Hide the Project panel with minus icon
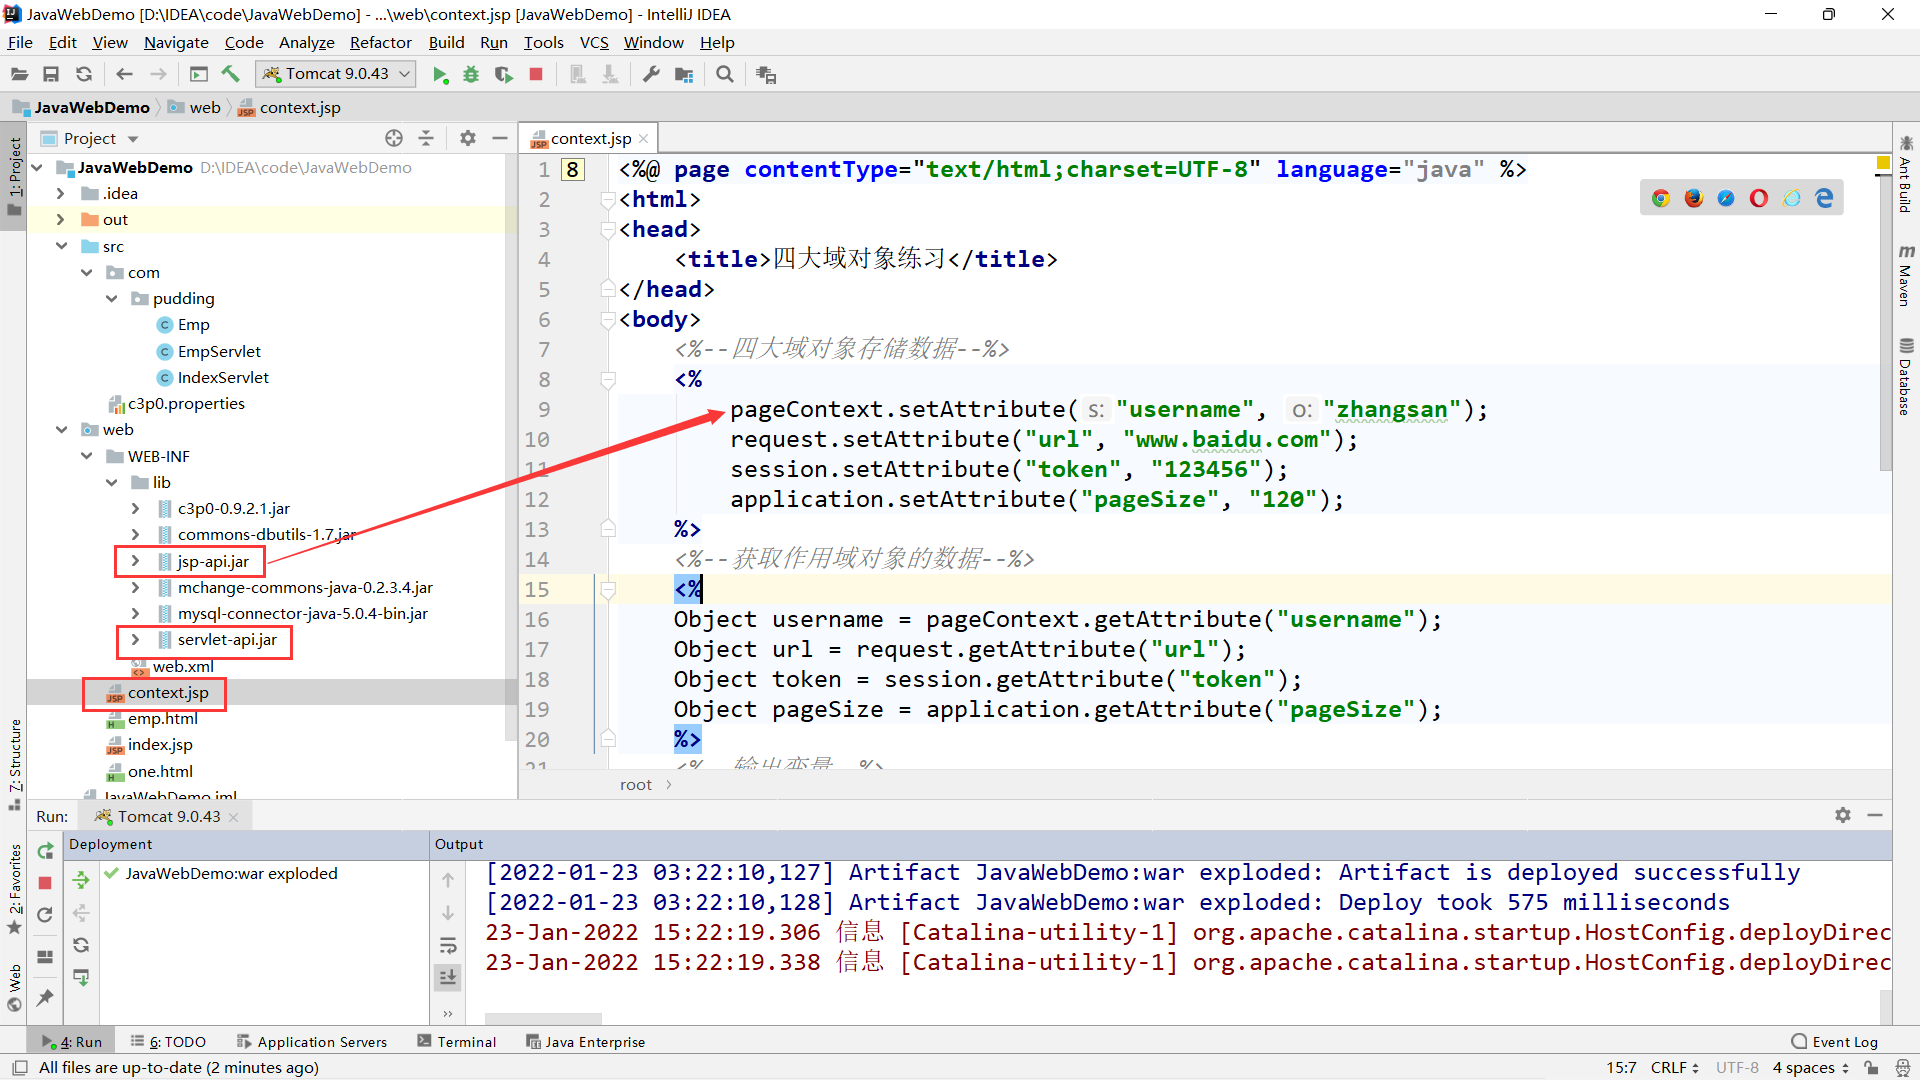The width and height of the screenshot is (1920, 1080). (x=500, y=138)
